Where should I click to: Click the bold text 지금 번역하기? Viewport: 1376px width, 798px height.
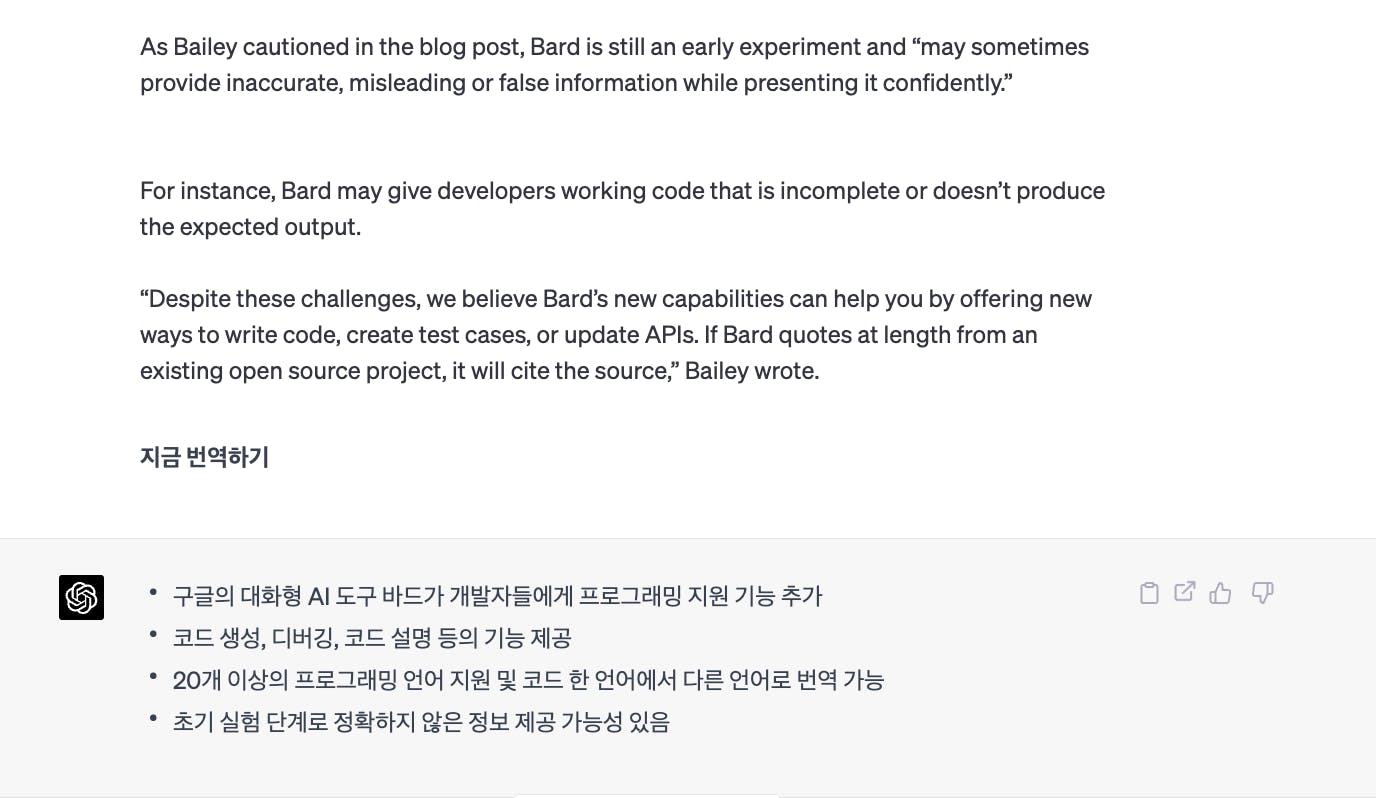204,458
